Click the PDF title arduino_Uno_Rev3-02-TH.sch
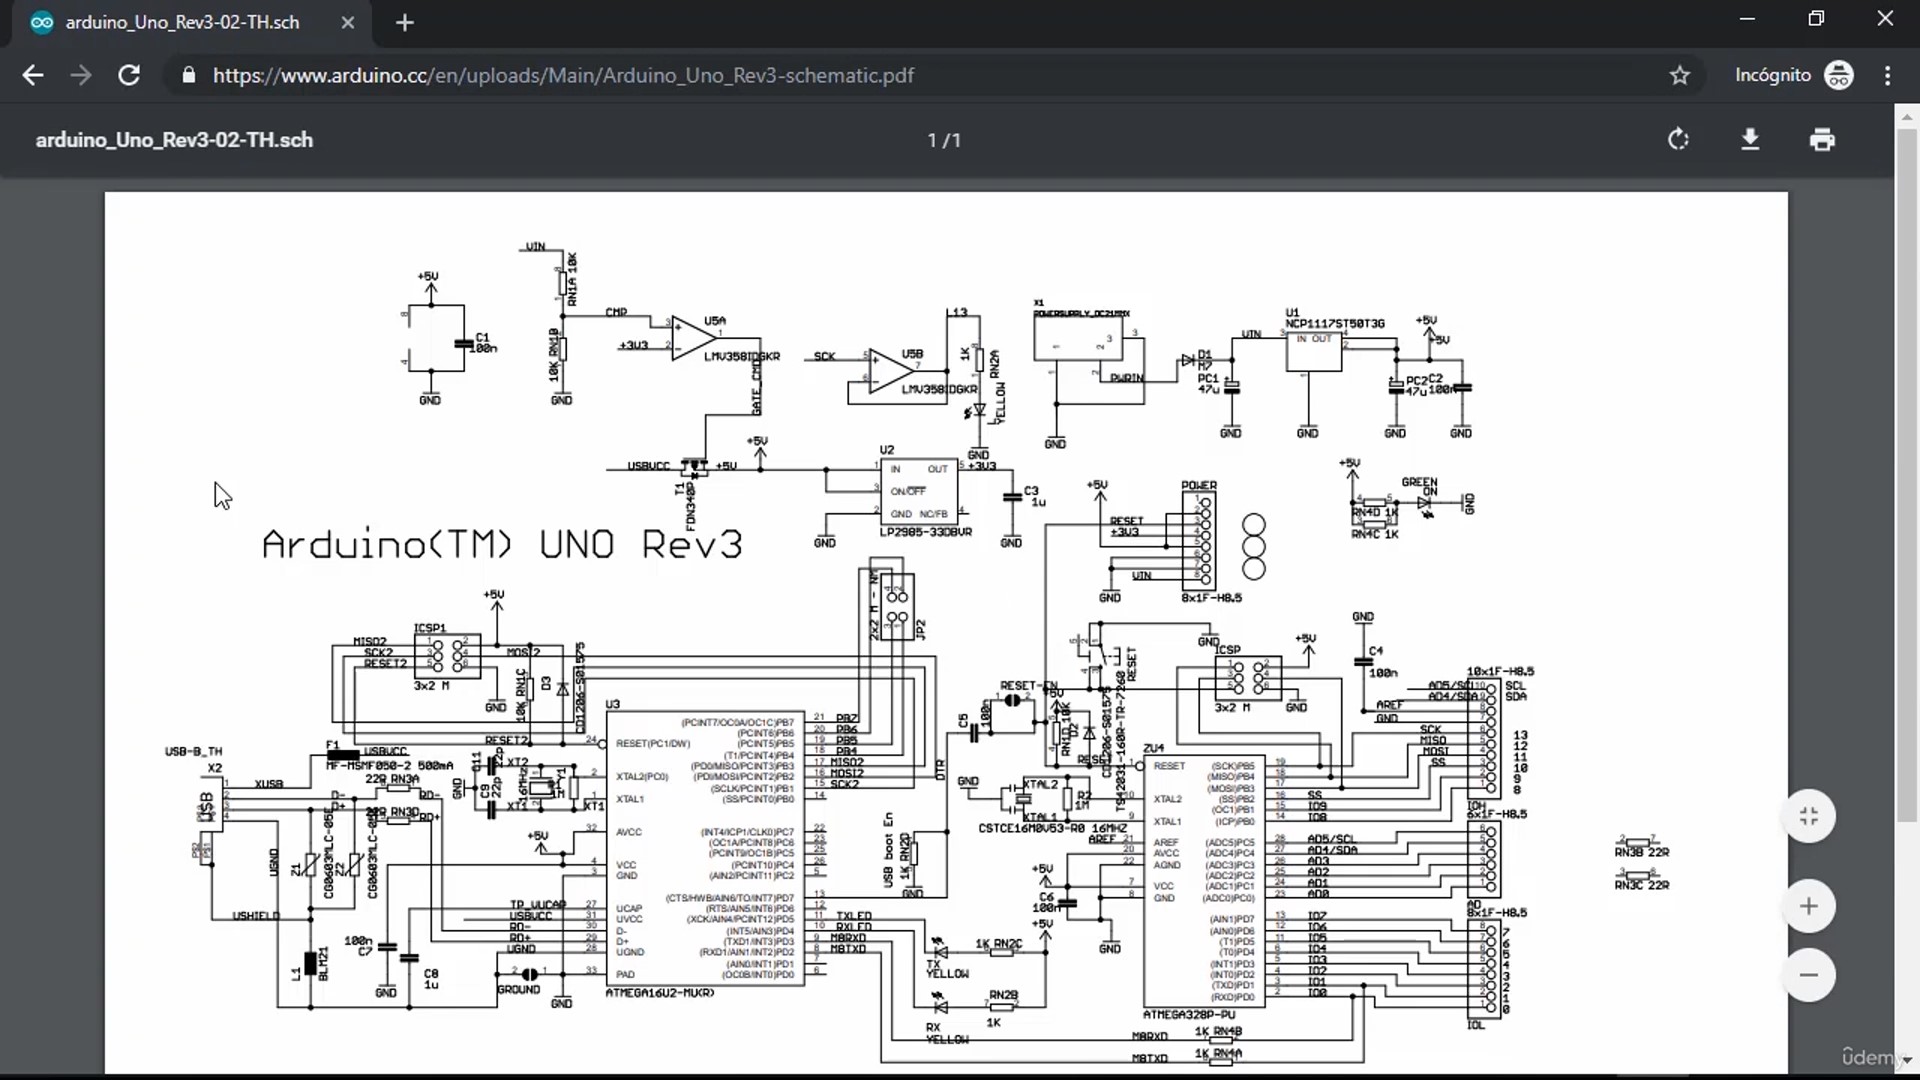Viewport: 1920px width, 1080px height. click(174, 140)
